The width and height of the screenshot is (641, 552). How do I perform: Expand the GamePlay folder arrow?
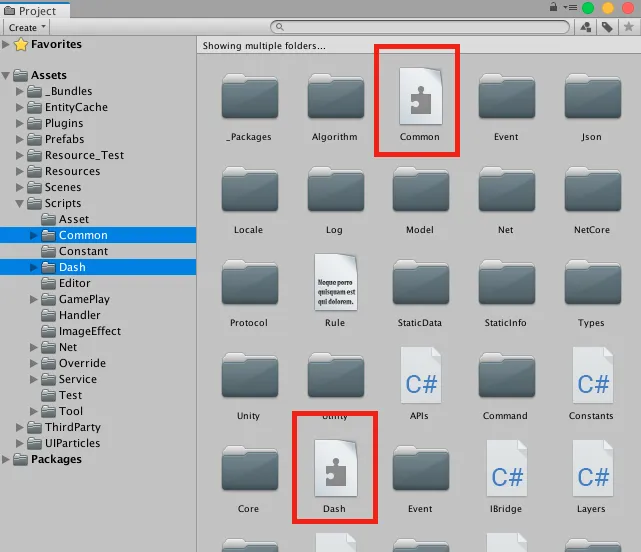36,299
